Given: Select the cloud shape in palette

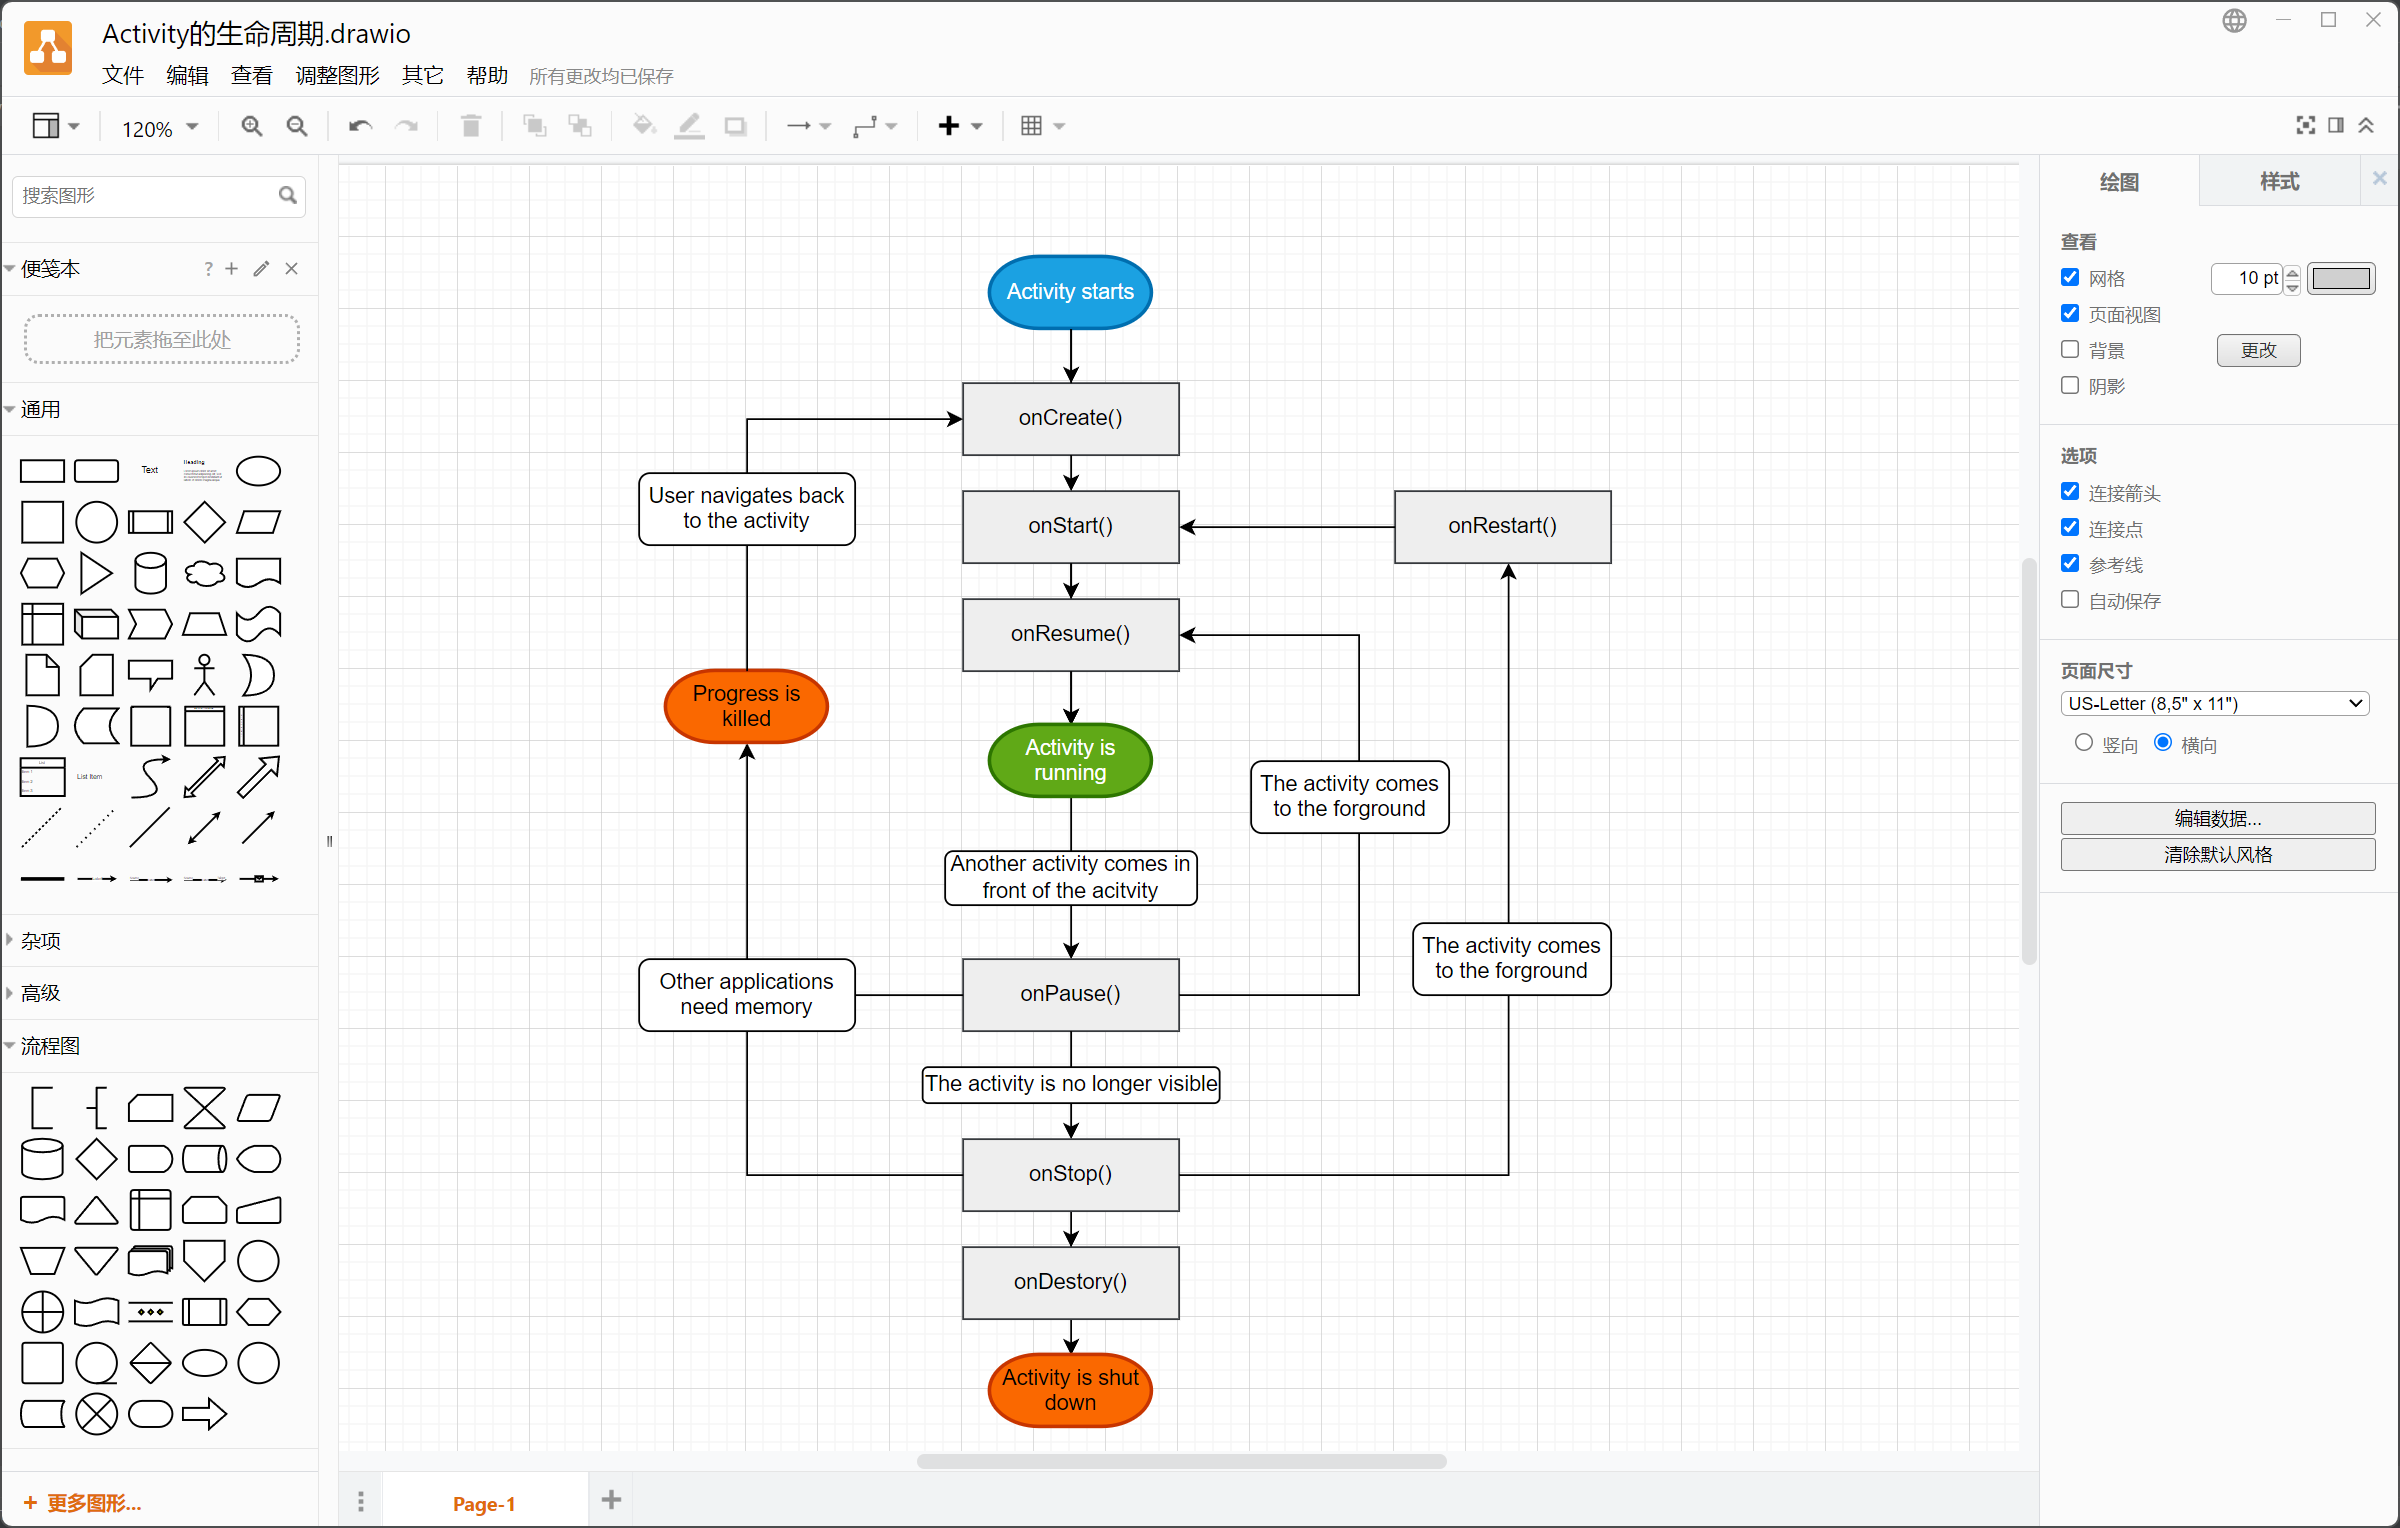Looking at the screenshot, I should pyautogui.click(x=204, y=573).
